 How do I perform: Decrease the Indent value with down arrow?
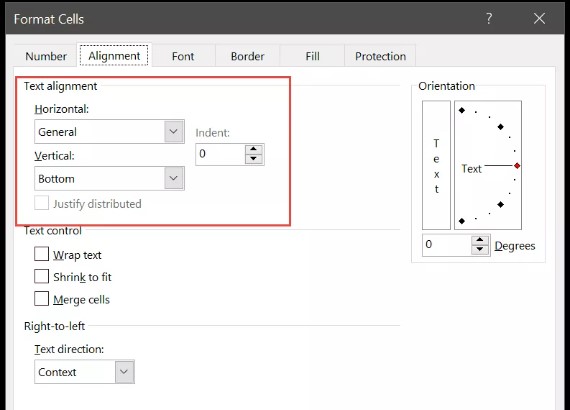(254, 159)
